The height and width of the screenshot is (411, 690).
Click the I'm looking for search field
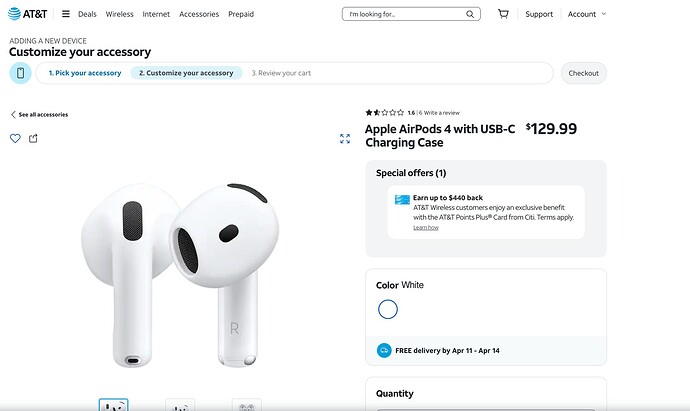pos(402,14)
